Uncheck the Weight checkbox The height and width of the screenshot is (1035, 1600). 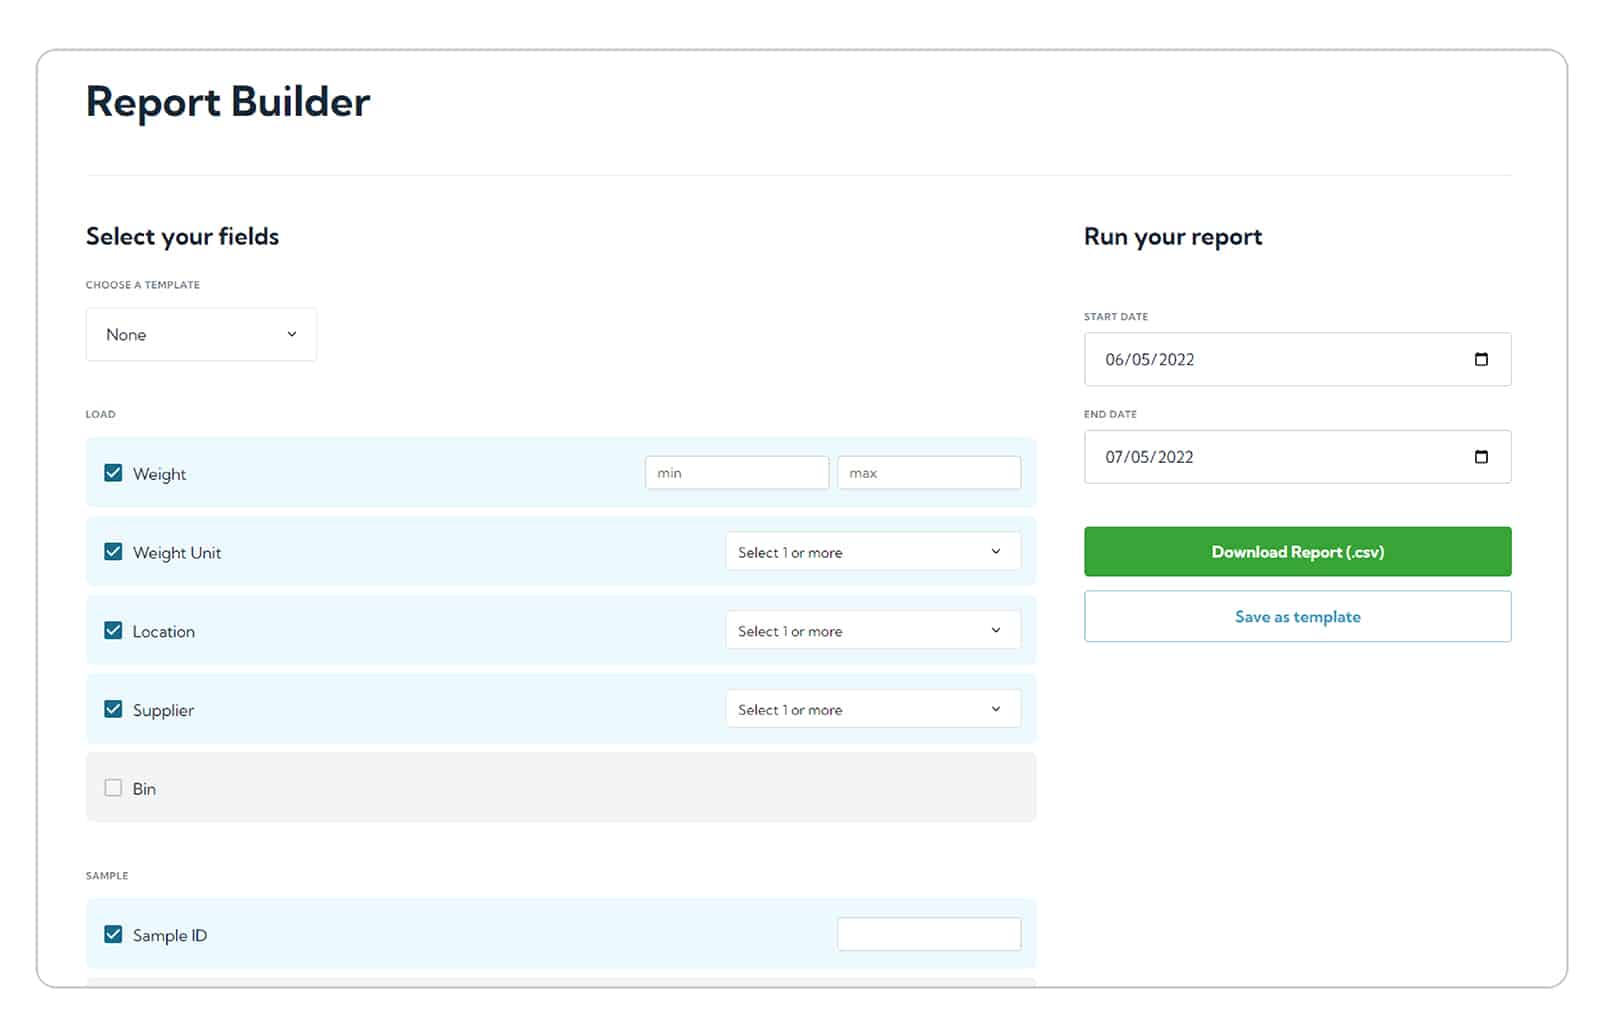113,473
